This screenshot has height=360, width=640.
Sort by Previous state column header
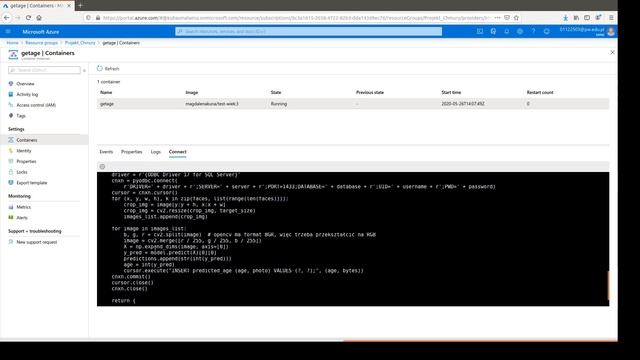[x=370, y=93]
